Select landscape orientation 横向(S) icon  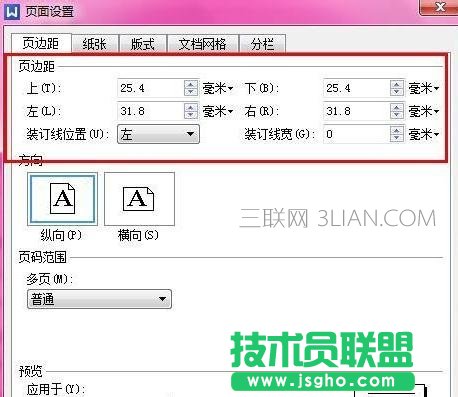pyautogui.click(x=139, y=199)
